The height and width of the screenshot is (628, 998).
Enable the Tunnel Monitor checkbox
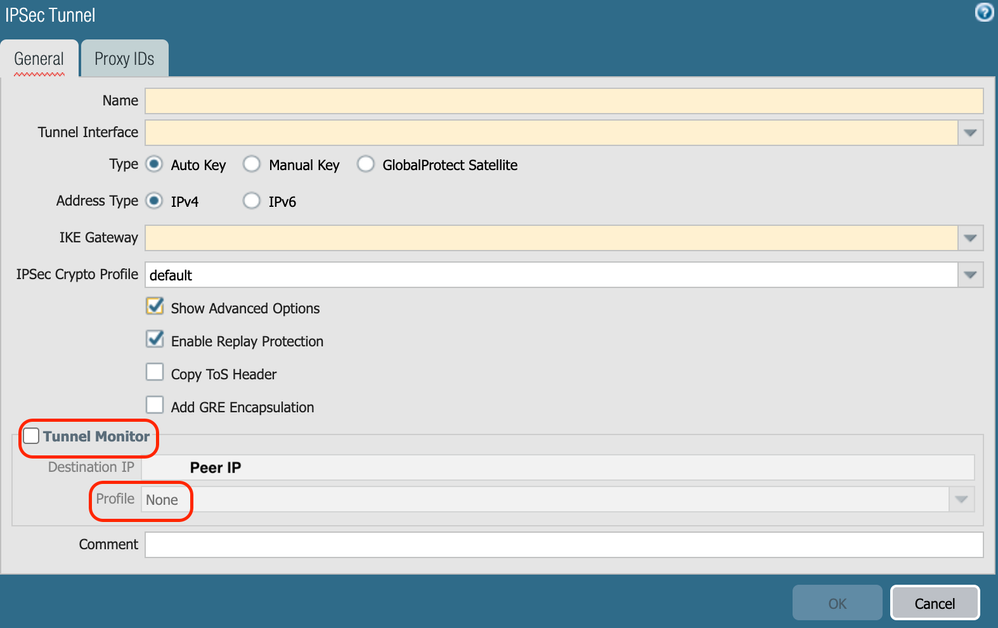tap(32, 436)
